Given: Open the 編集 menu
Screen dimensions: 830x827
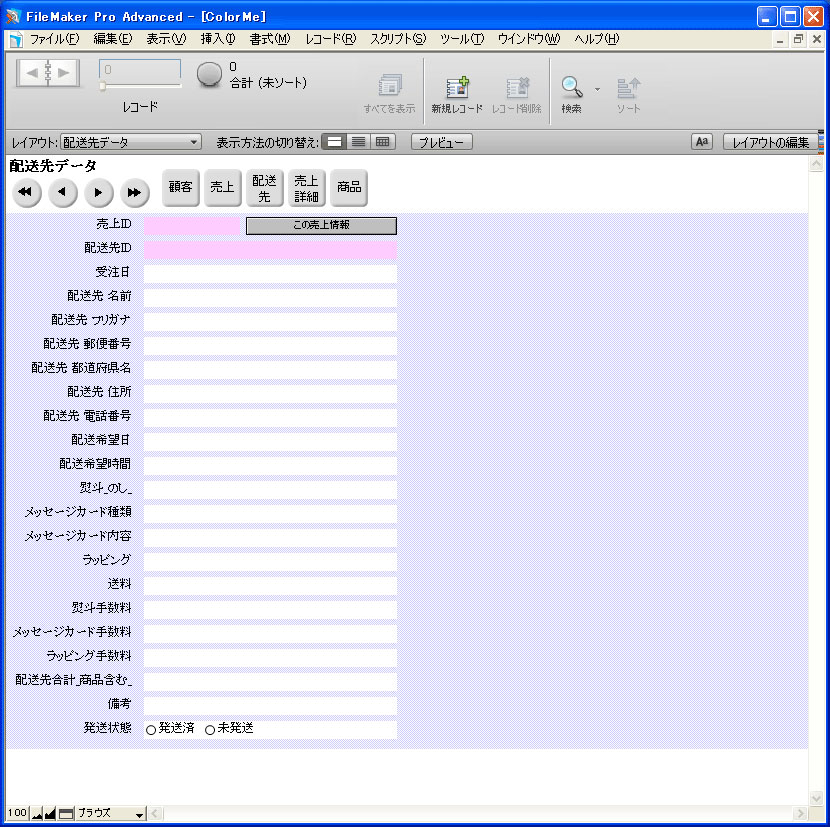Looking at the screenshot, I should tap(113, 39).
